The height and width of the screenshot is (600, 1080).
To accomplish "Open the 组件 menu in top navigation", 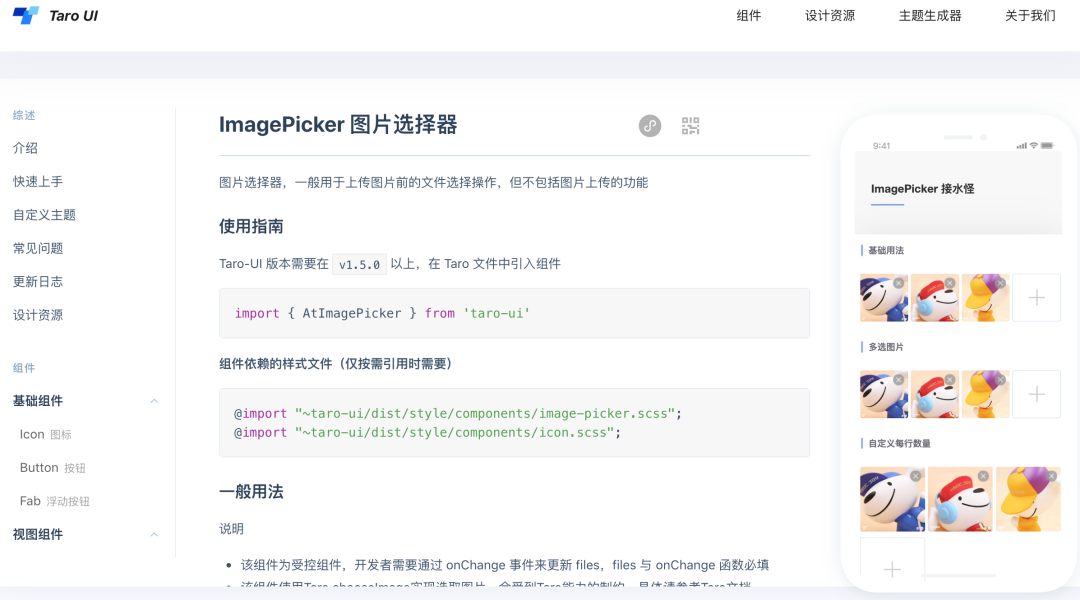I will click(749, 15).
